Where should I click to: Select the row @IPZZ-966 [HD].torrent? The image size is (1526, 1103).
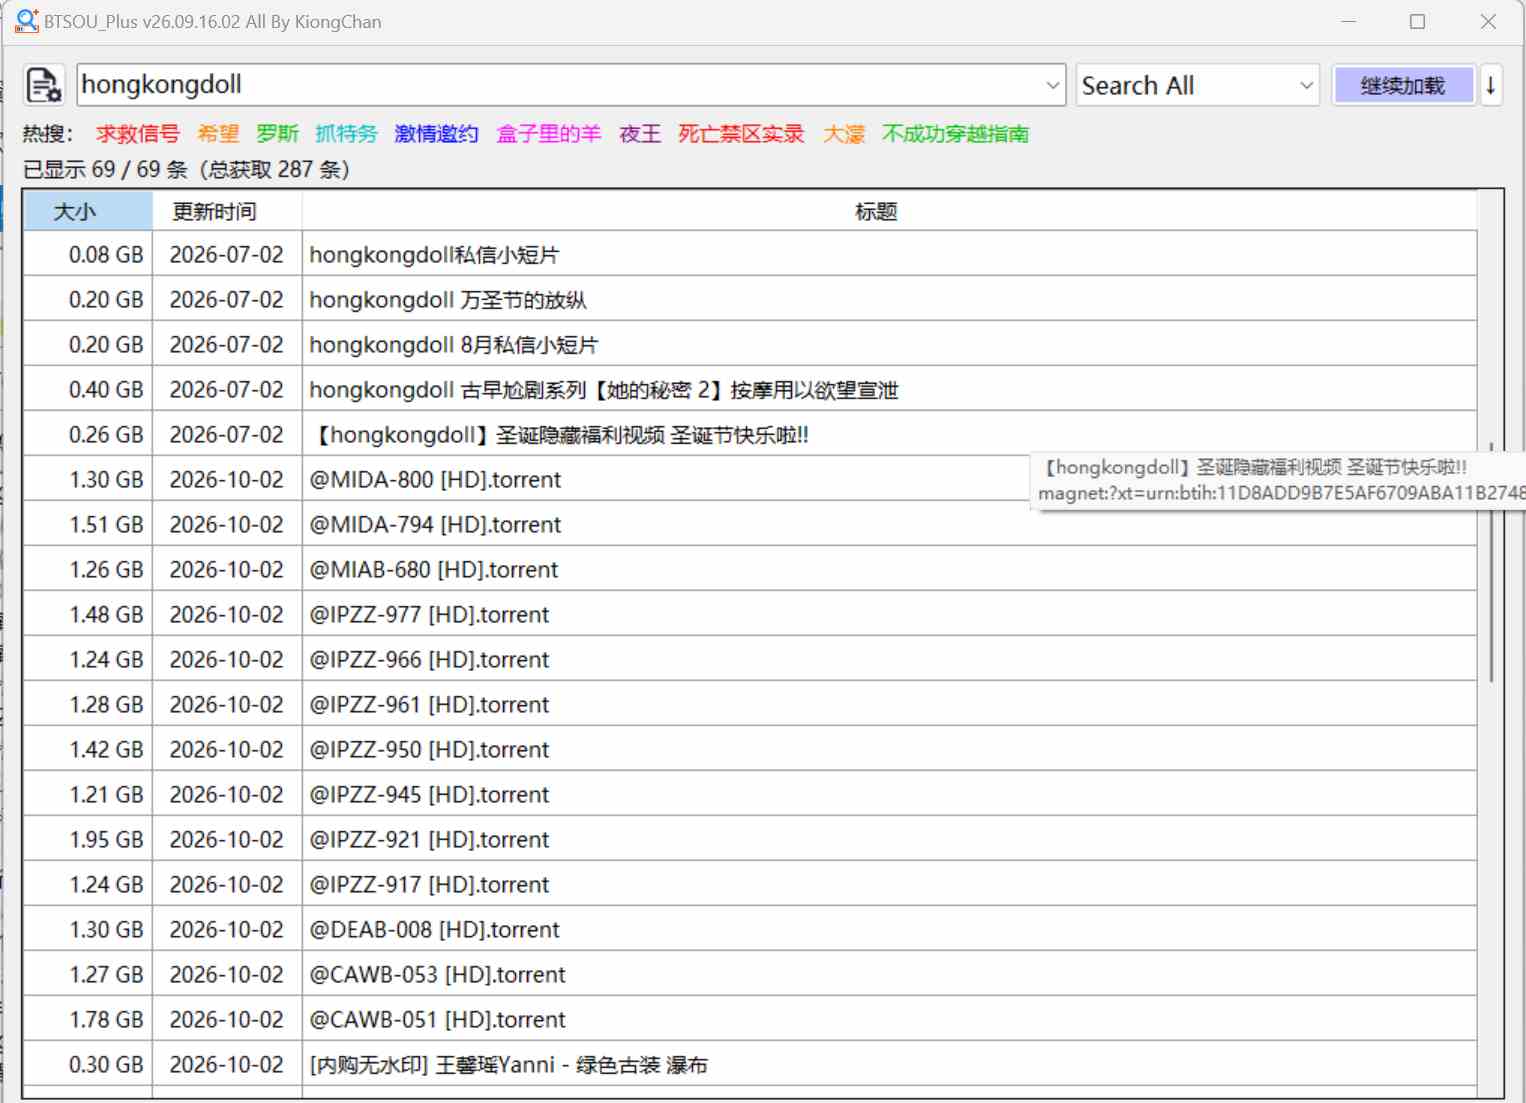(750, 660)
